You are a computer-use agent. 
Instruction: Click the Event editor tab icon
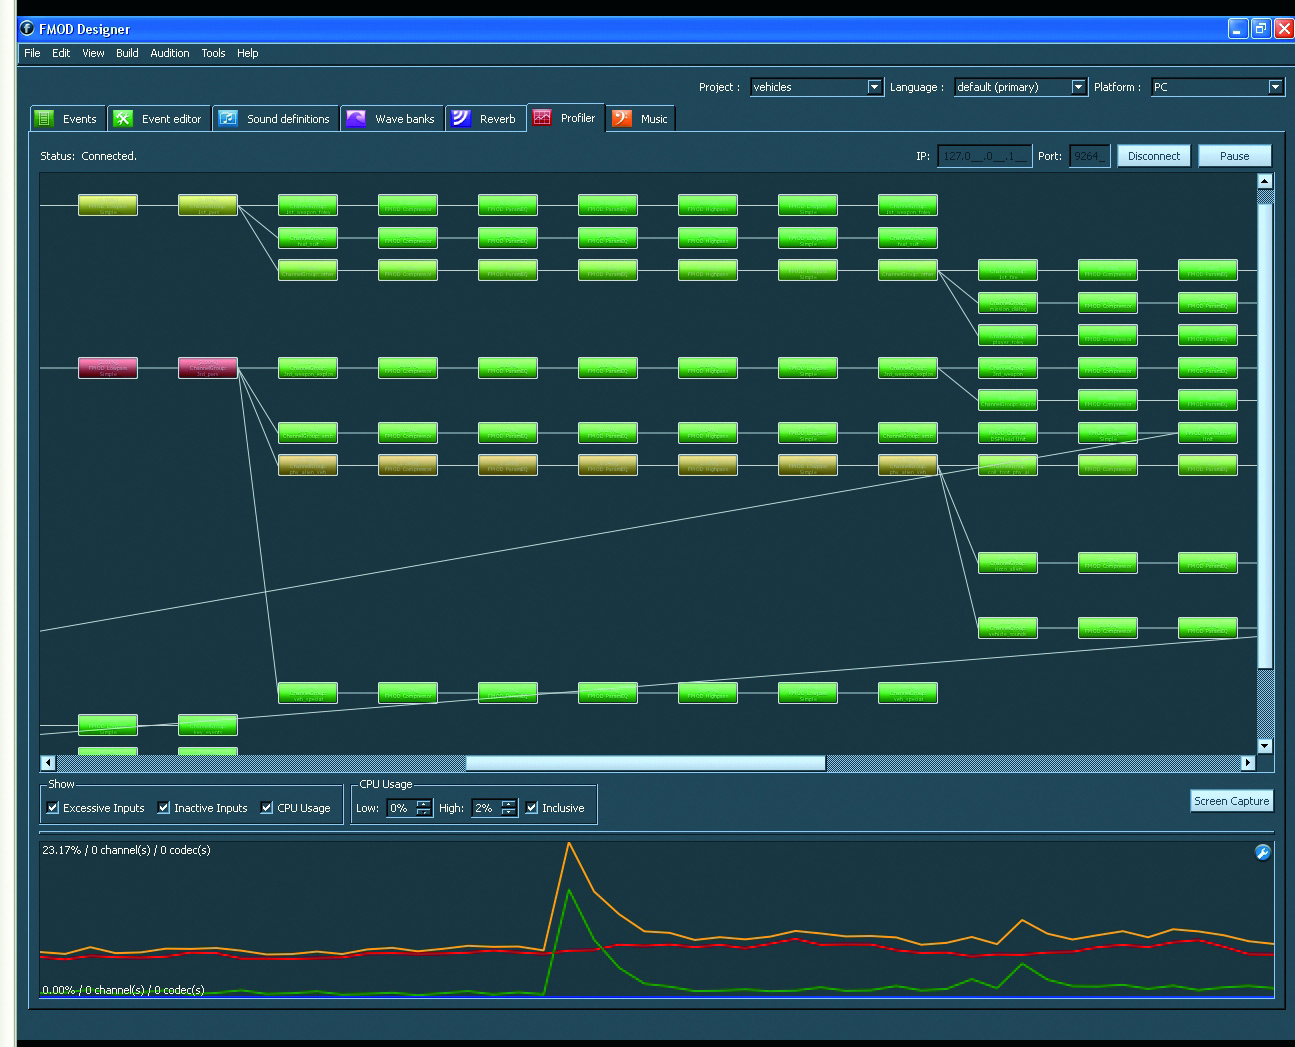(123, 119)
